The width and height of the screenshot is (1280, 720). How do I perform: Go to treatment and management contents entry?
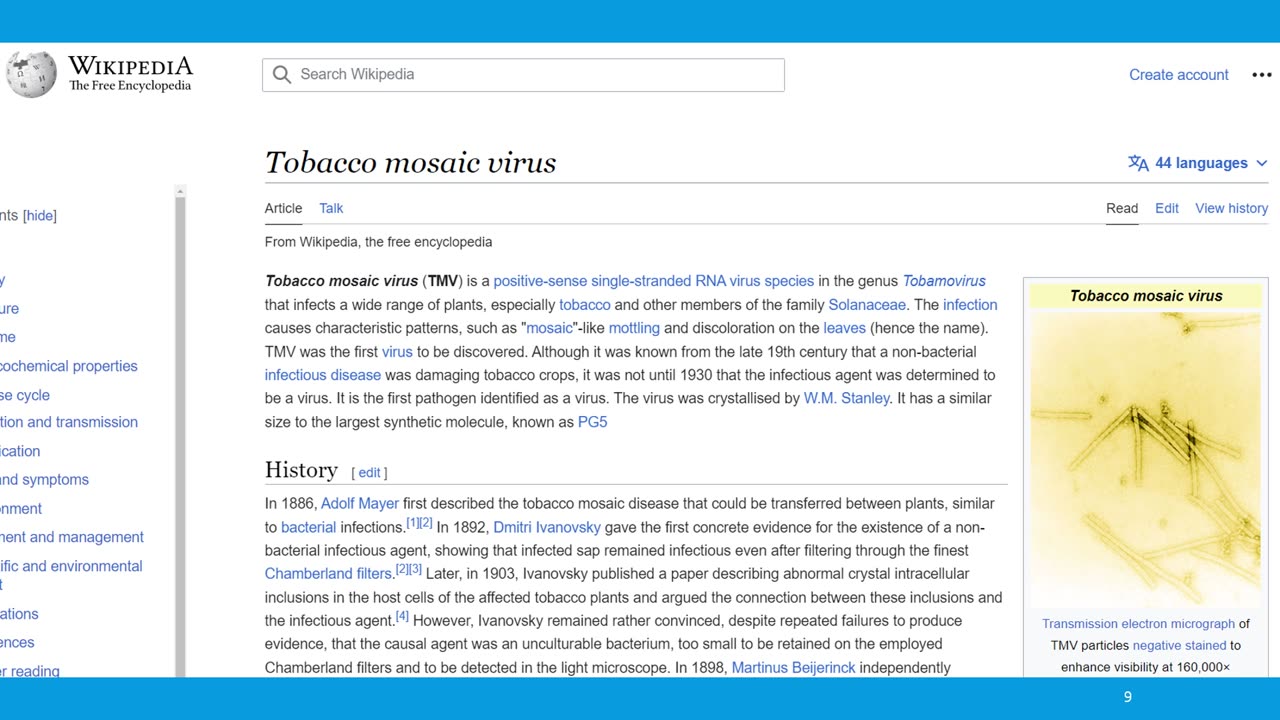coord(72,537)
